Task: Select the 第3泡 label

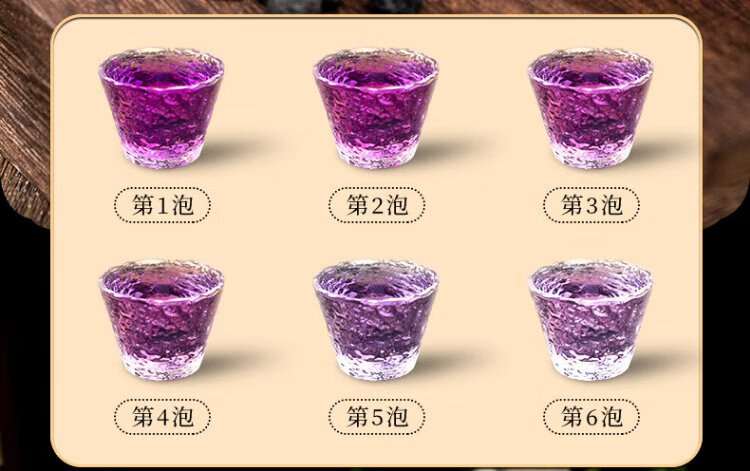Action: pos(592,206)
